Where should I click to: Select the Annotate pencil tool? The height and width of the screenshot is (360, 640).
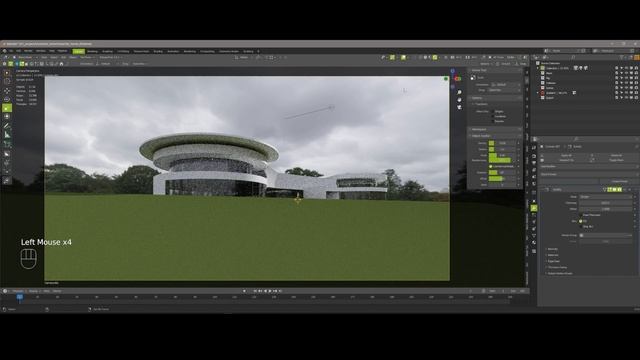(7, 126)
